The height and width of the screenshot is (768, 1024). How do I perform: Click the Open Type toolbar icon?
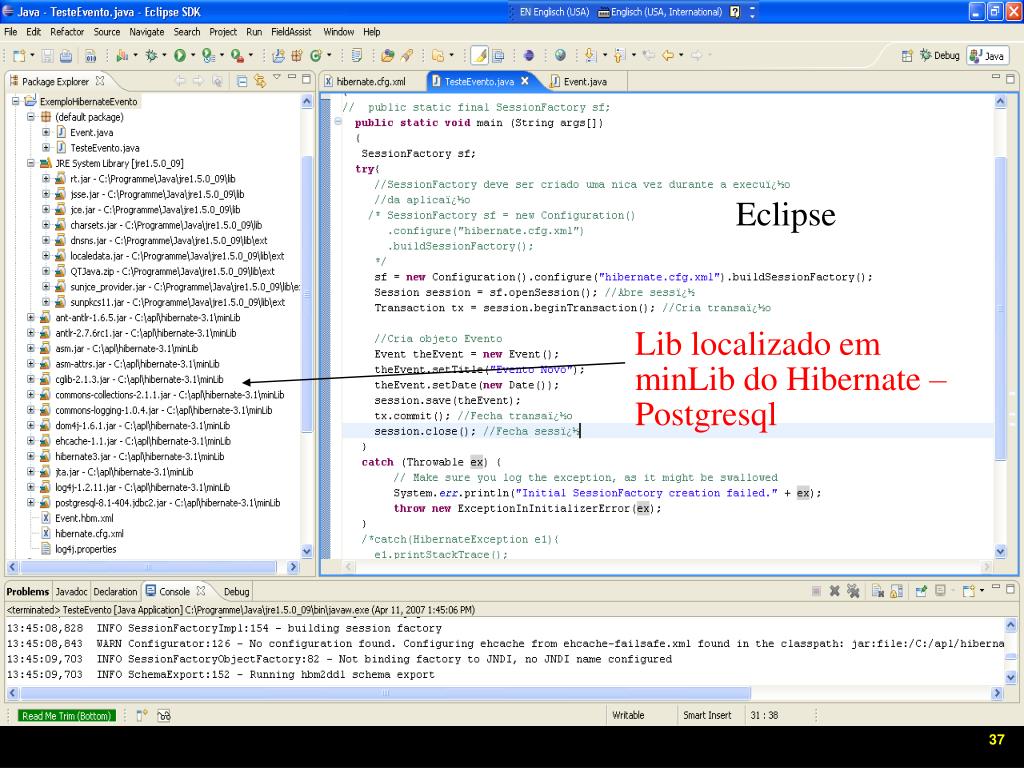click(387, 56)
